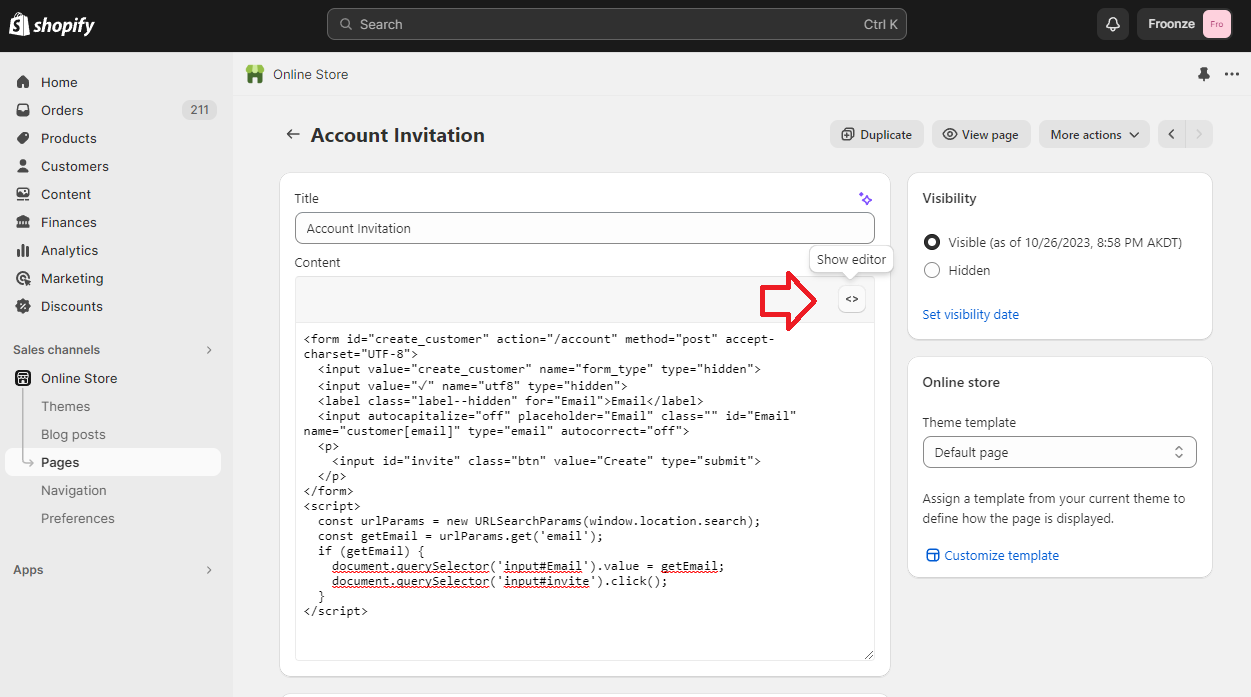Click the Orders inbox icon
Image resolution: width=1251 pixels, height=697 pixels.
coord(23,110)
